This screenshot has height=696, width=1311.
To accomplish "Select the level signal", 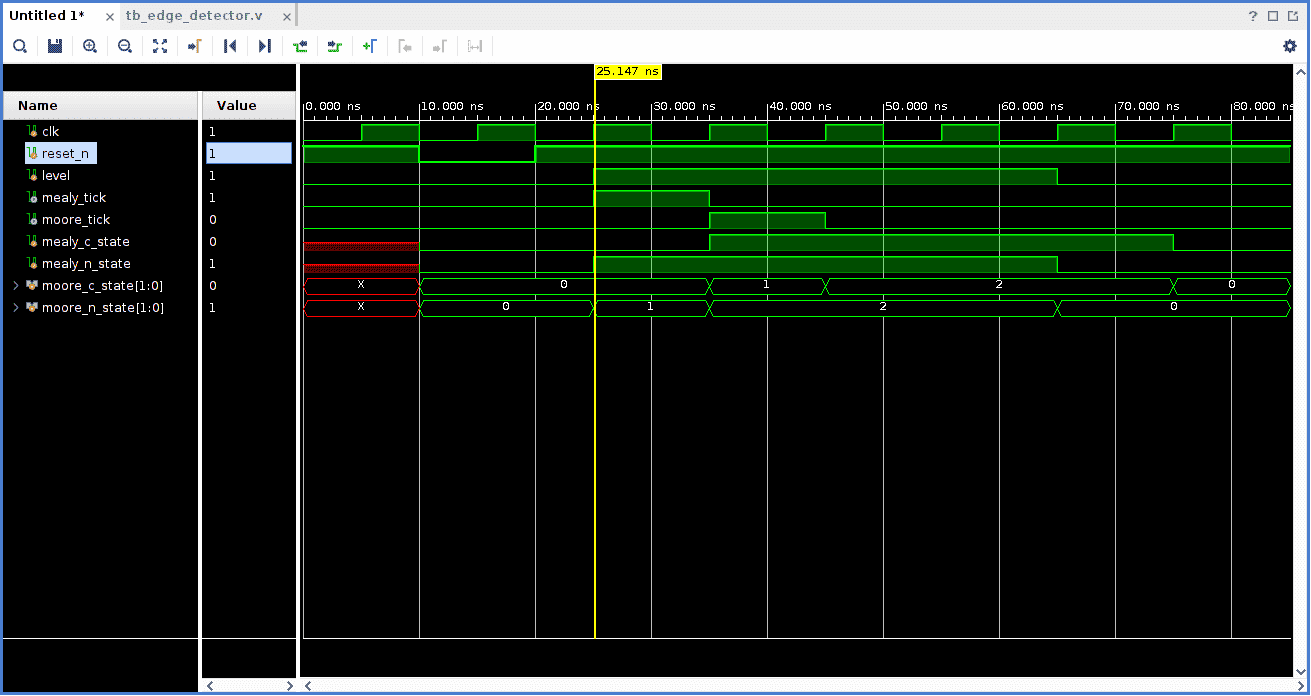I will (x=56, y=176).
